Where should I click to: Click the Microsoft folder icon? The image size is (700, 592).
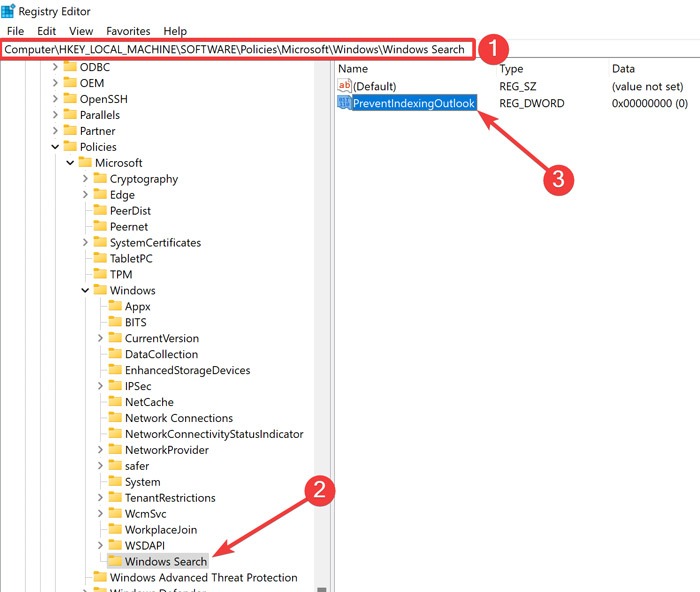click(x=85, y=163)
